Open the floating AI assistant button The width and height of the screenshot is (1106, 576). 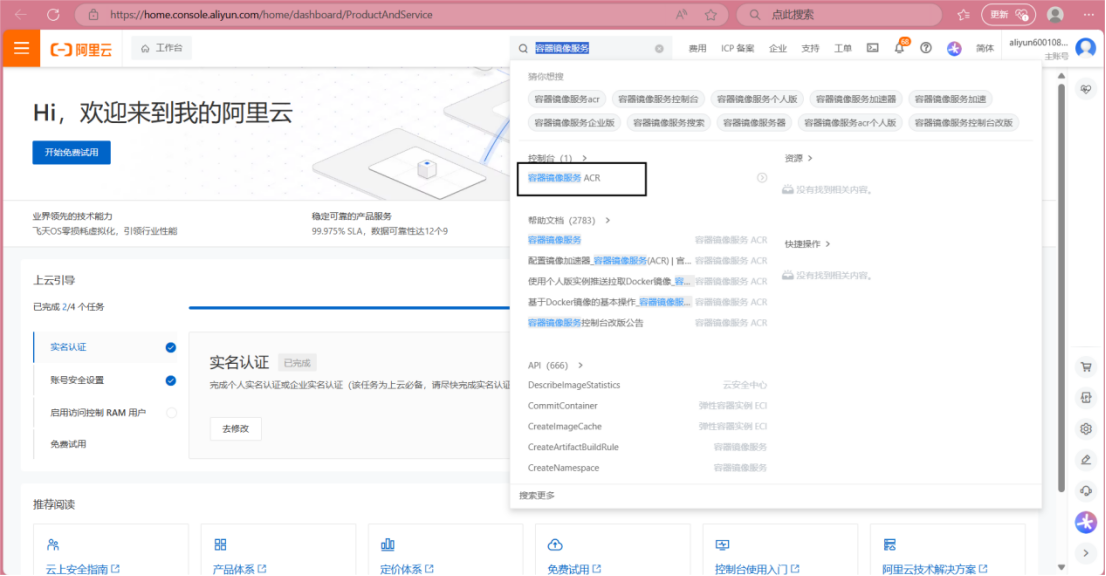click(1086, 522)
